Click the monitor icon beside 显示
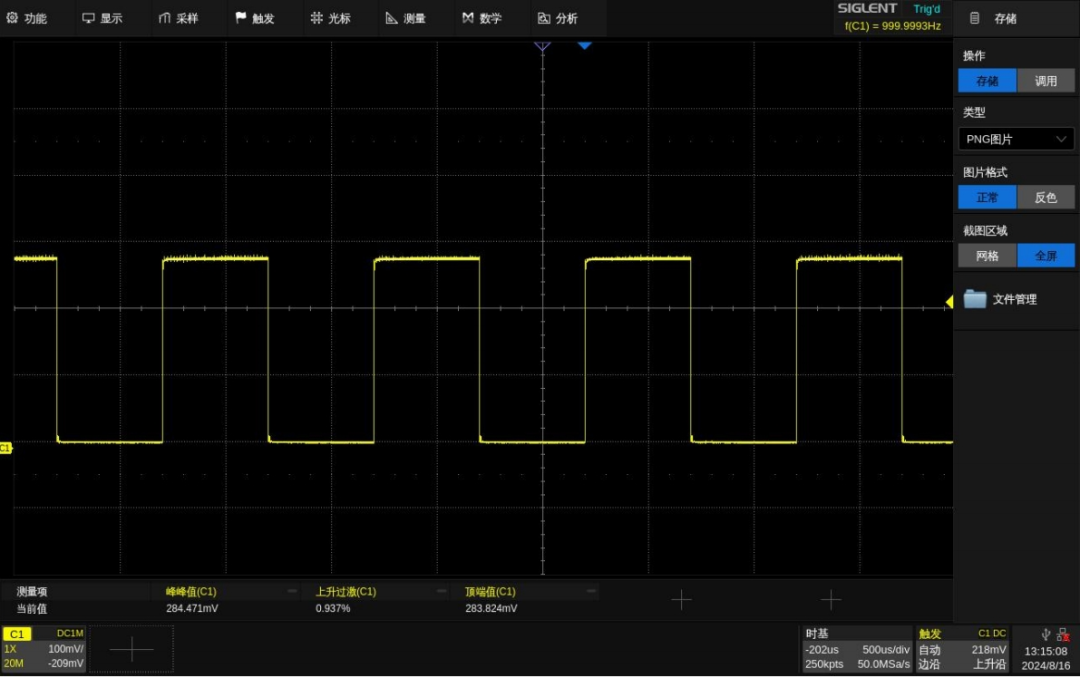The height and width of the screenshot is (678, 1080). point(88,18)
